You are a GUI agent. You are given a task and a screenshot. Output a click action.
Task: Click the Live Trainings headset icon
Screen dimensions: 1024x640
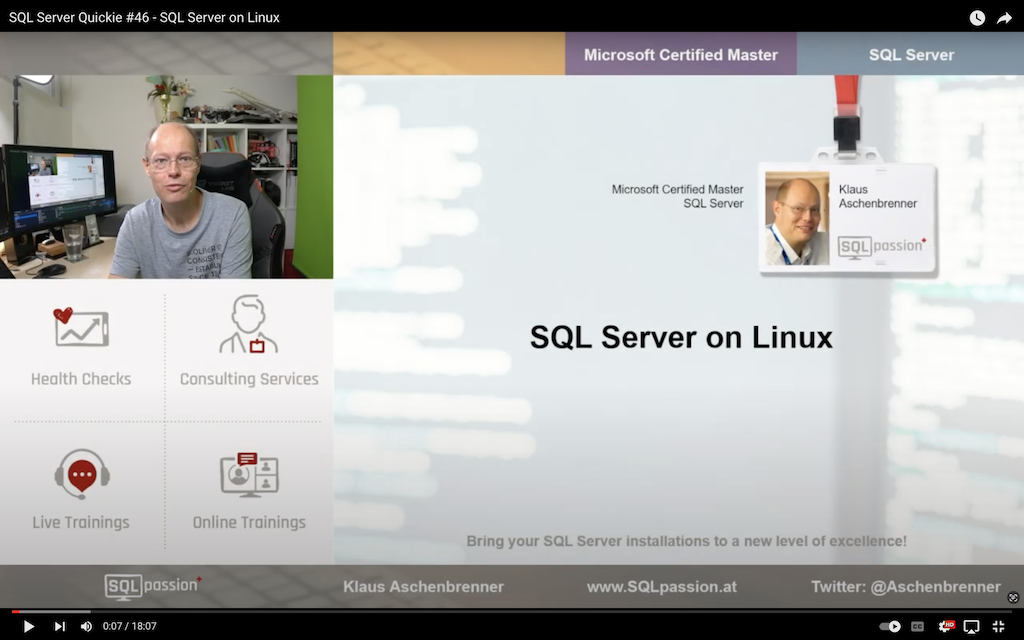pyautogui.click(x=82, y=473)
